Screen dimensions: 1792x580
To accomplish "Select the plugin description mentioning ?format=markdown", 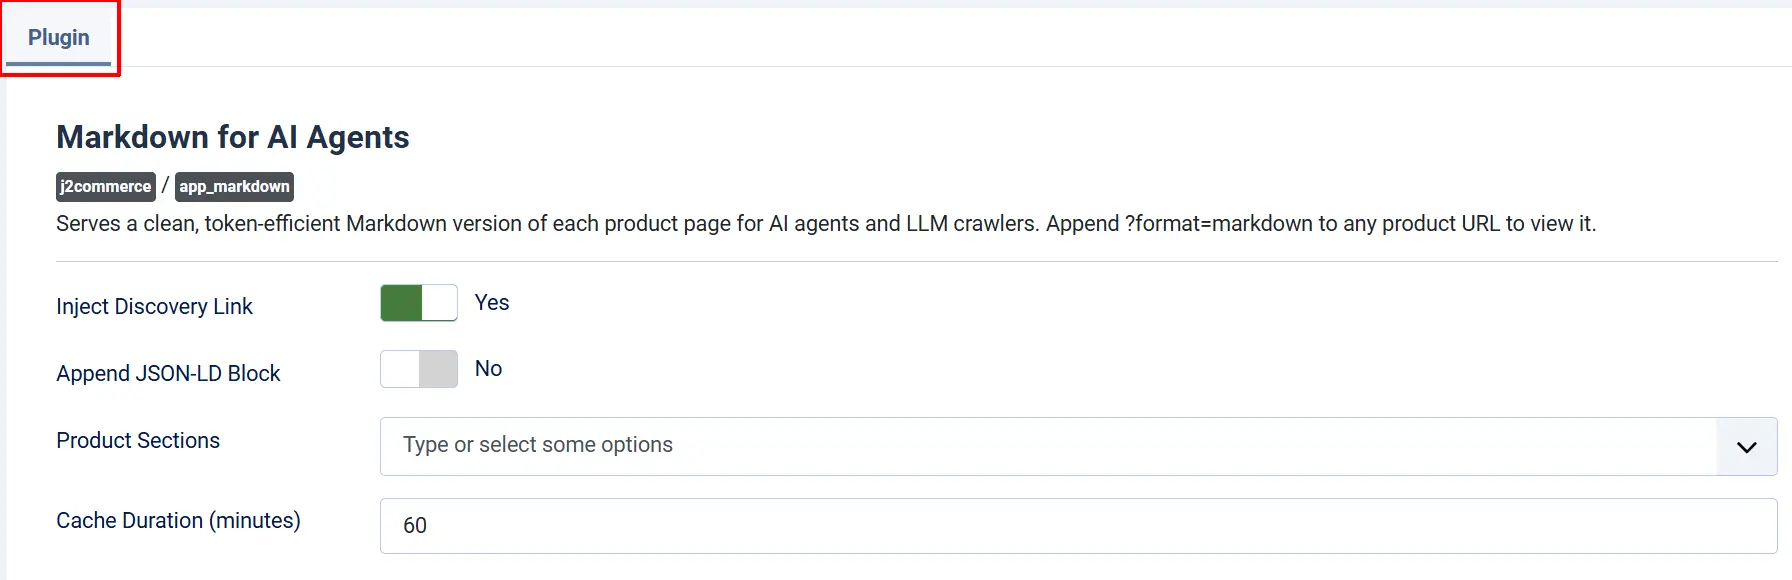I will (x=826, y=224).
